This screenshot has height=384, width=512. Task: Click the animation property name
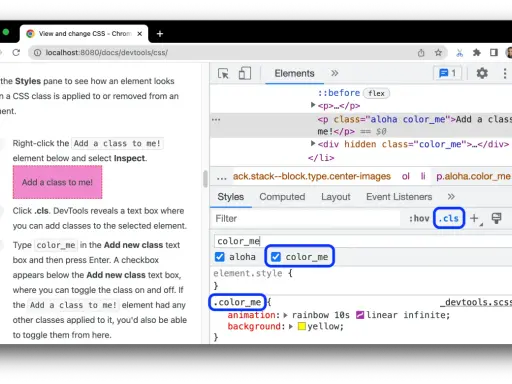(x=251, y=315)
